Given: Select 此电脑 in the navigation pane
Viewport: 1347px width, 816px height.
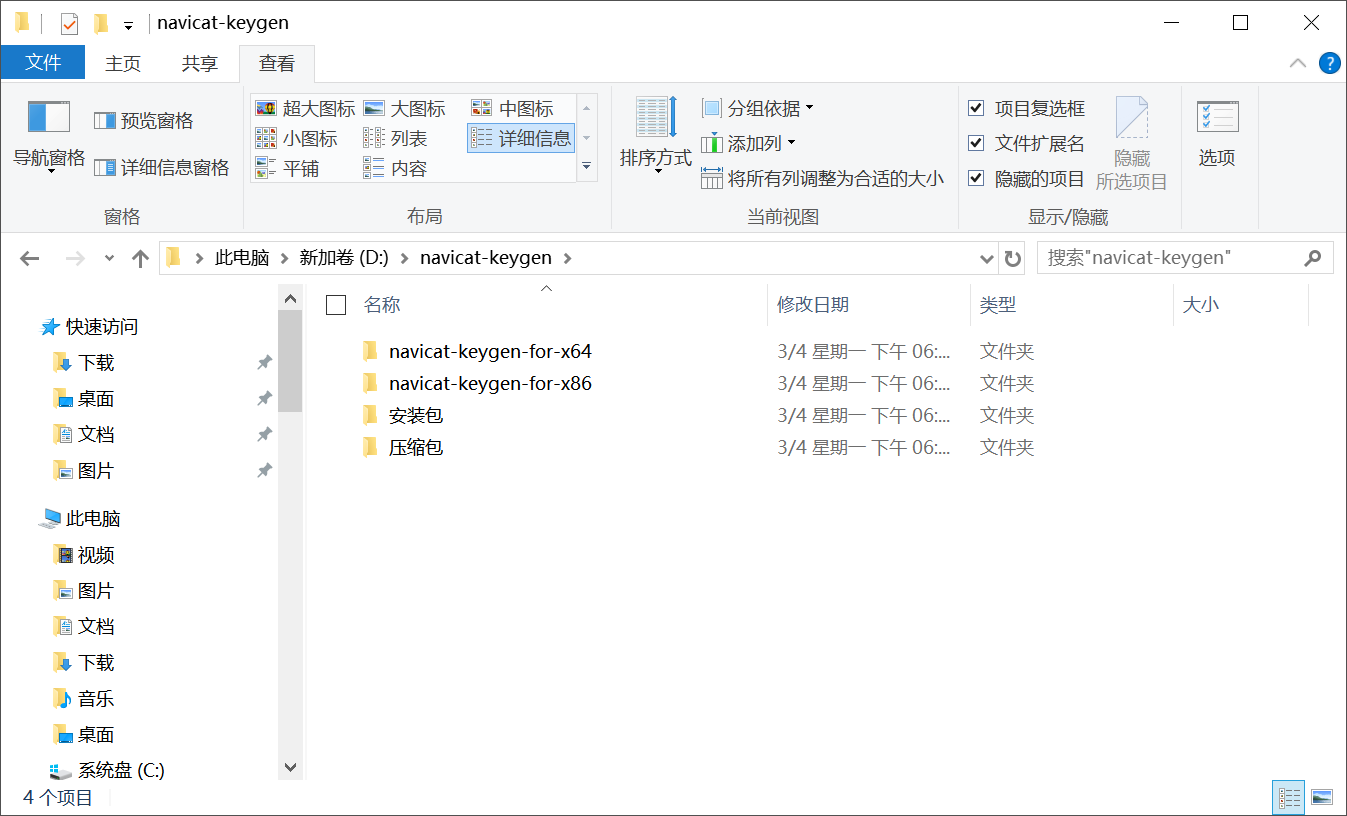Looking at the screenshot, I should (93, 519).
